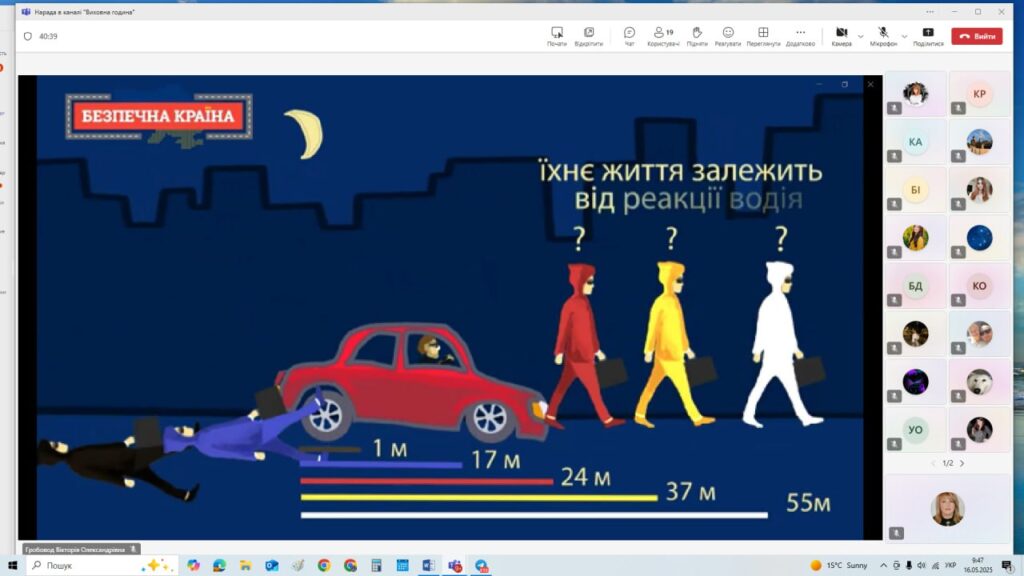This screenshot has width=1024, height=576.
Task: Open the Додатково more options menu
Action: point(800,36)
